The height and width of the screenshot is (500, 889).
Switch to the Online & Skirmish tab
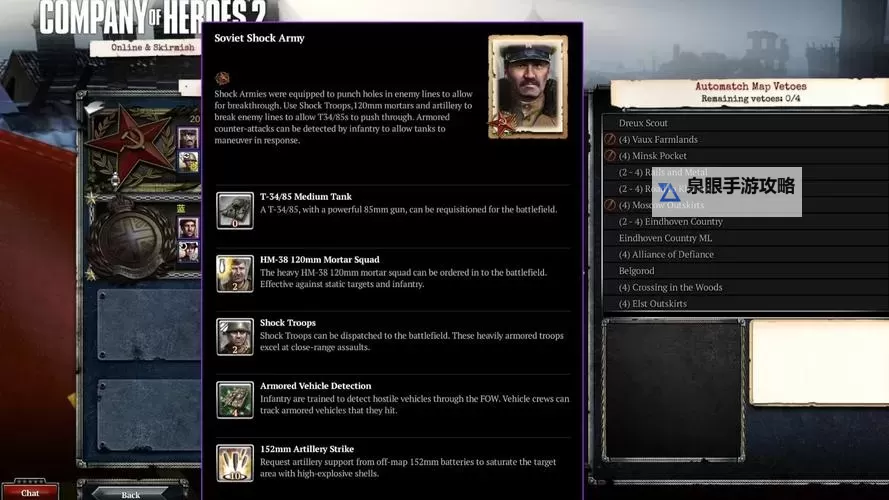pyautogui.click(x=140, y=48)
